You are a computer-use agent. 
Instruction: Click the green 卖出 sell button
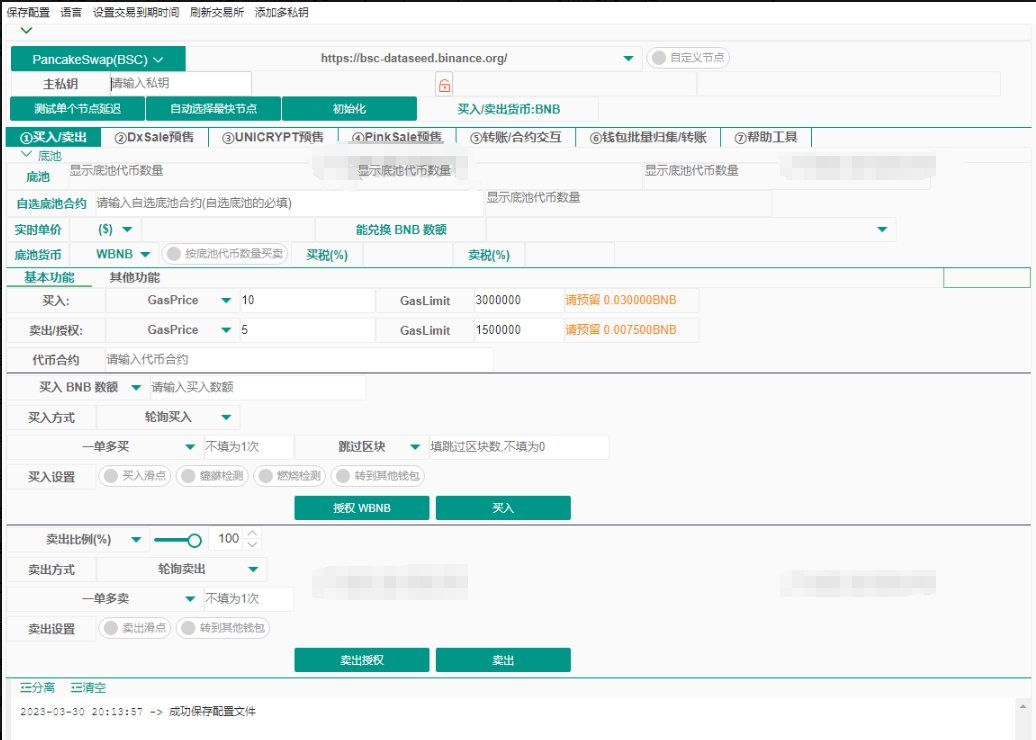503,659
